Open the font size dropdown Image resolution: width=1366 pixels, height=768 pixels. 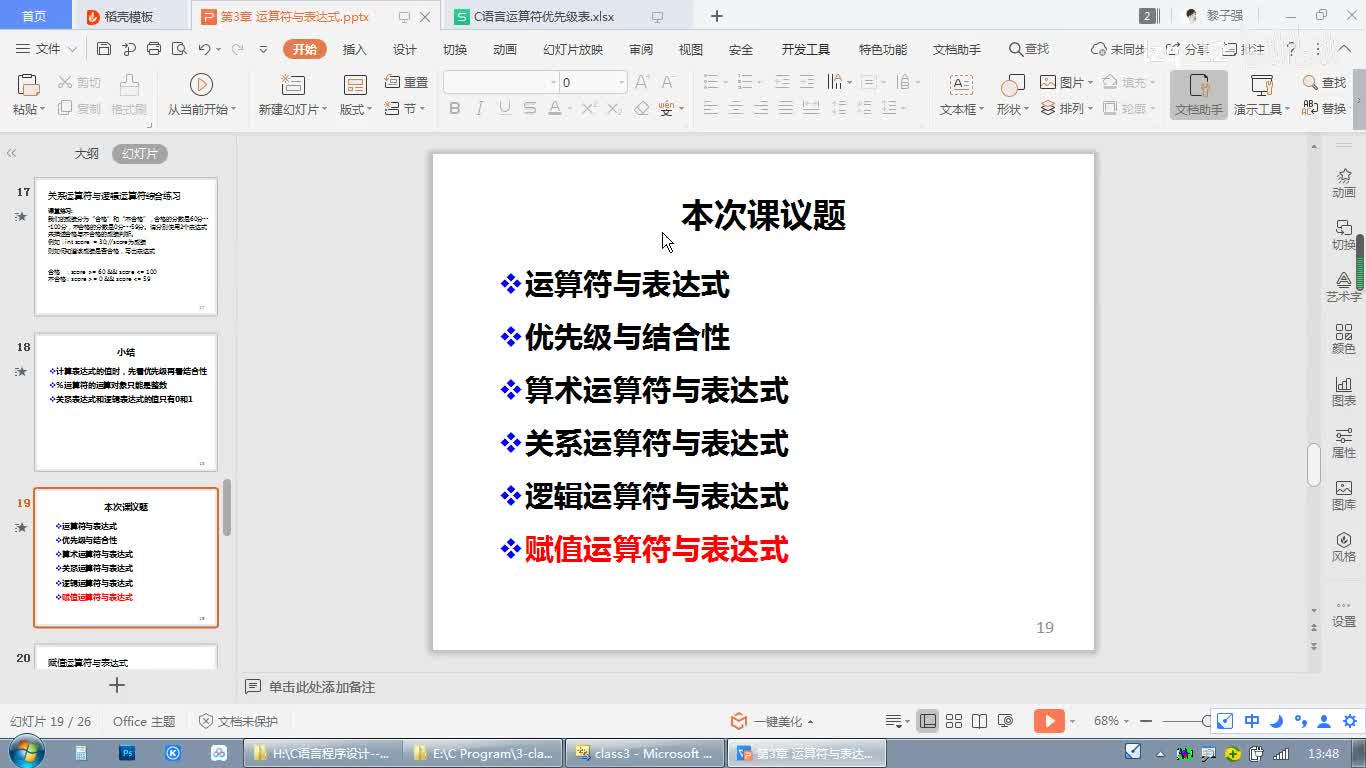pyautogui.click(x=621, y=83)
